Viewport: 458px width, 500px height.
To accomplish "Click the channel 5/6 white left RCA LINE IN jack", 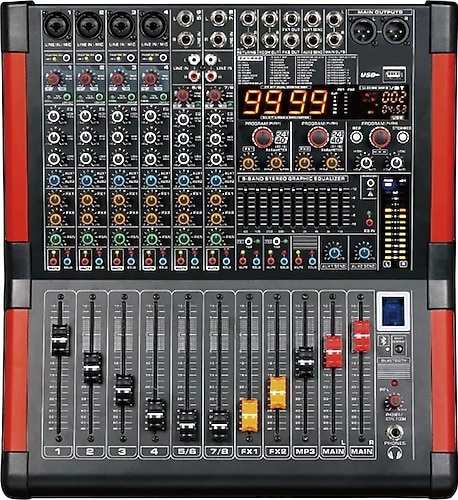I will (193, 60).
